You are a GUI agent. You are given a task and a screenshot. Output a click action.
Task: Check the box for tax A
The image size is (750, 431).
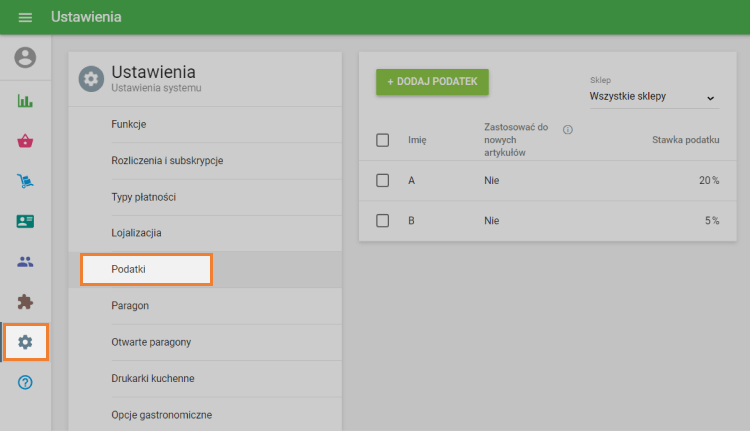[382, 180]
